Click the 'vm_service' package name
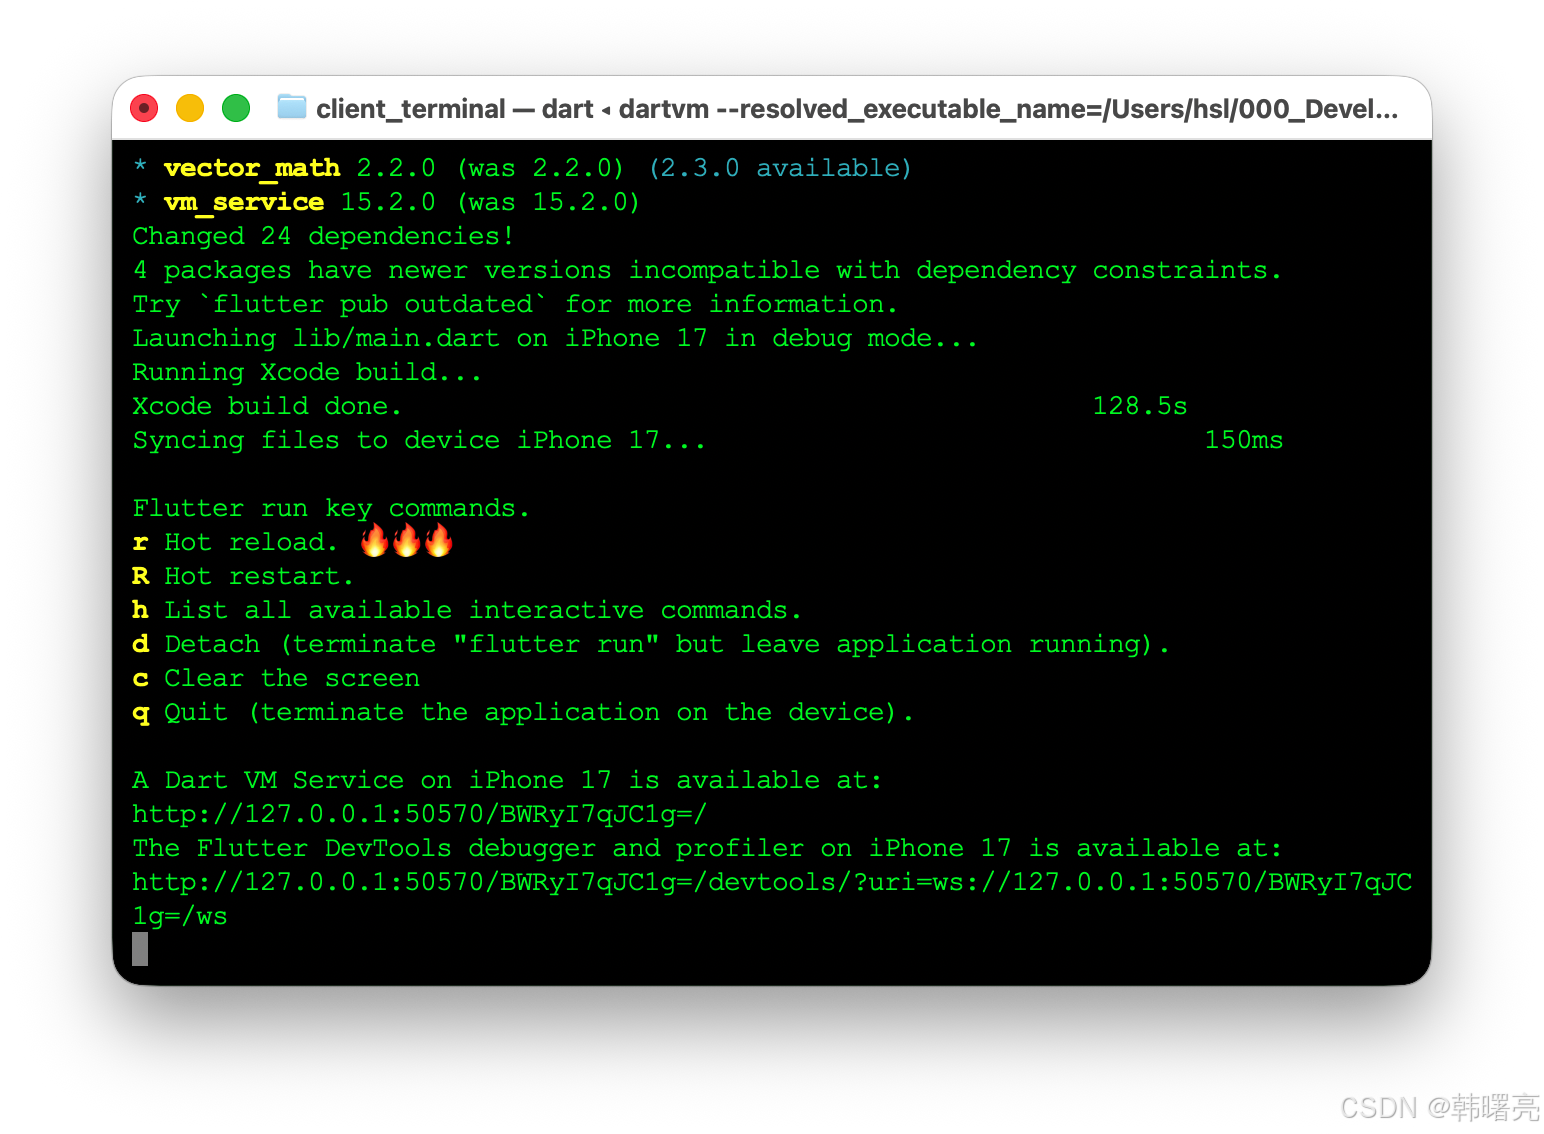 pyautogui.click(x=244, y=202)
